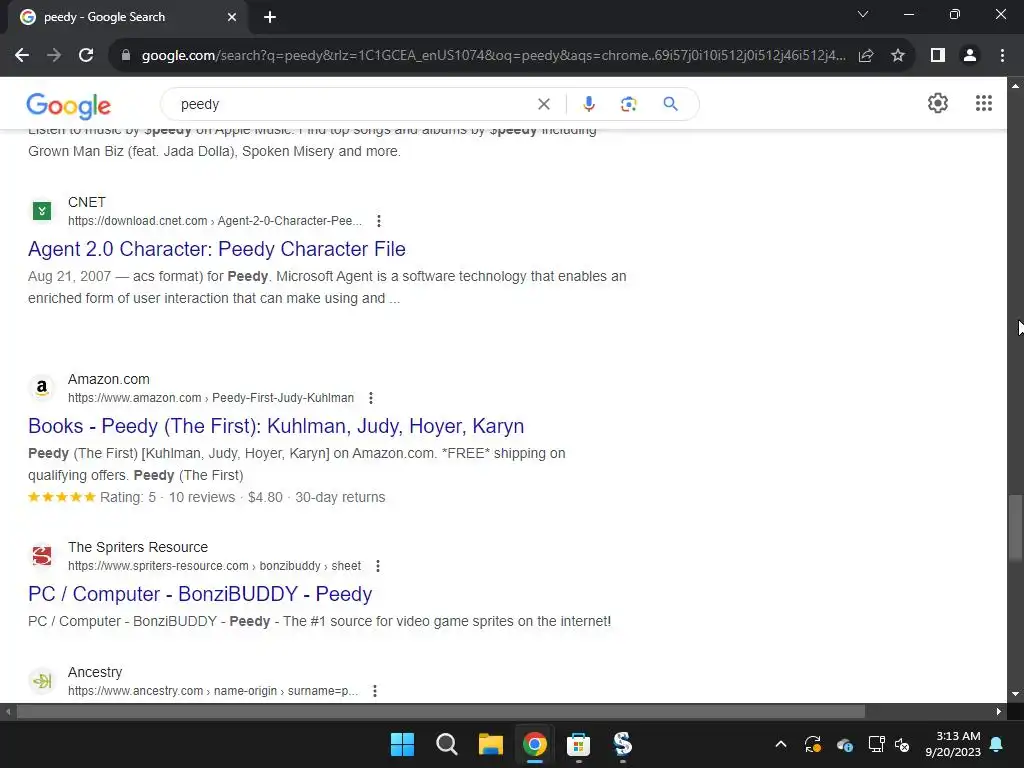Image resolution: width=1024 pixels, height=768 pixels.
Task: Click the taskbar app with S logo
Action: pos(622,744)
